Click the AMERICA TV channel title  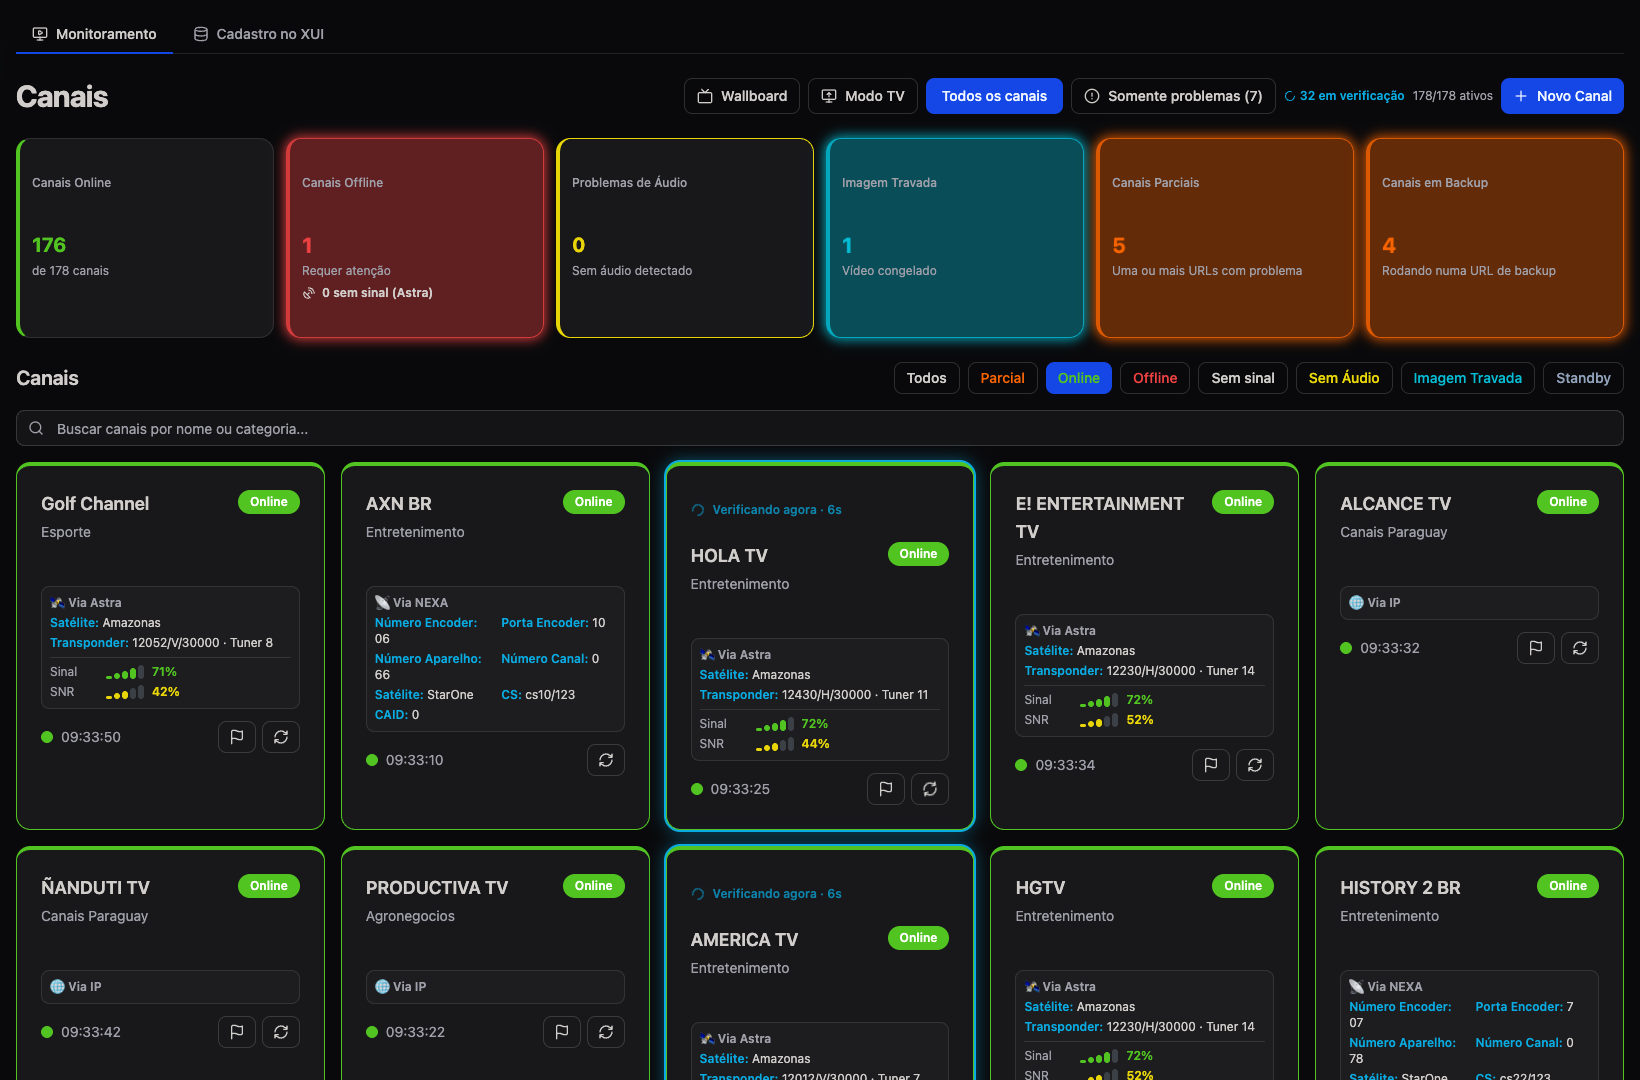point(744,940)
